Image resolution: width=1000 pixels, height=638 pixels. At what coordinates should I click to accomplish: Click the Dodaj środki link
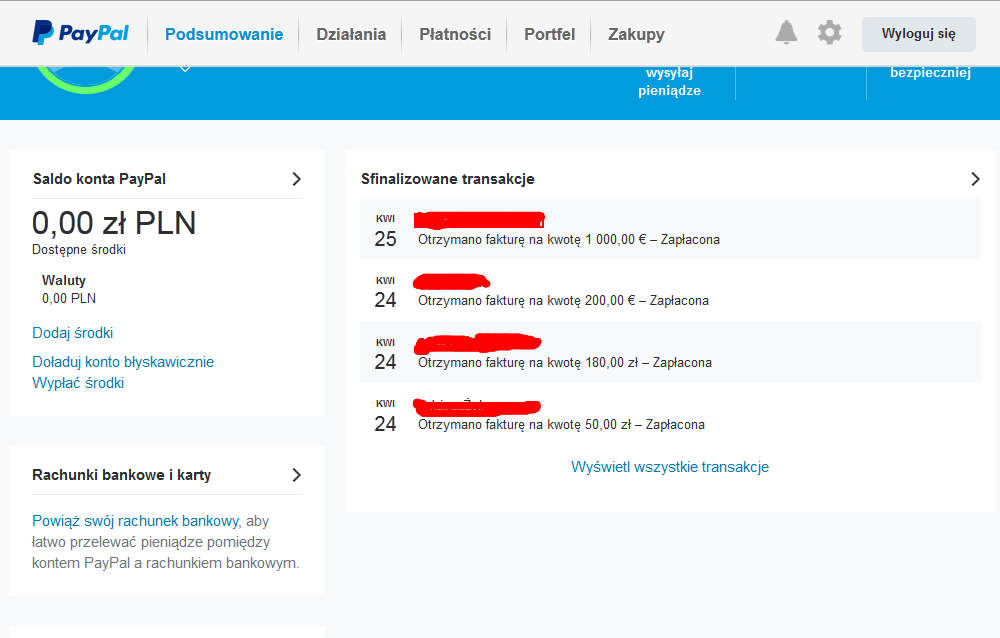pos(73,333)
